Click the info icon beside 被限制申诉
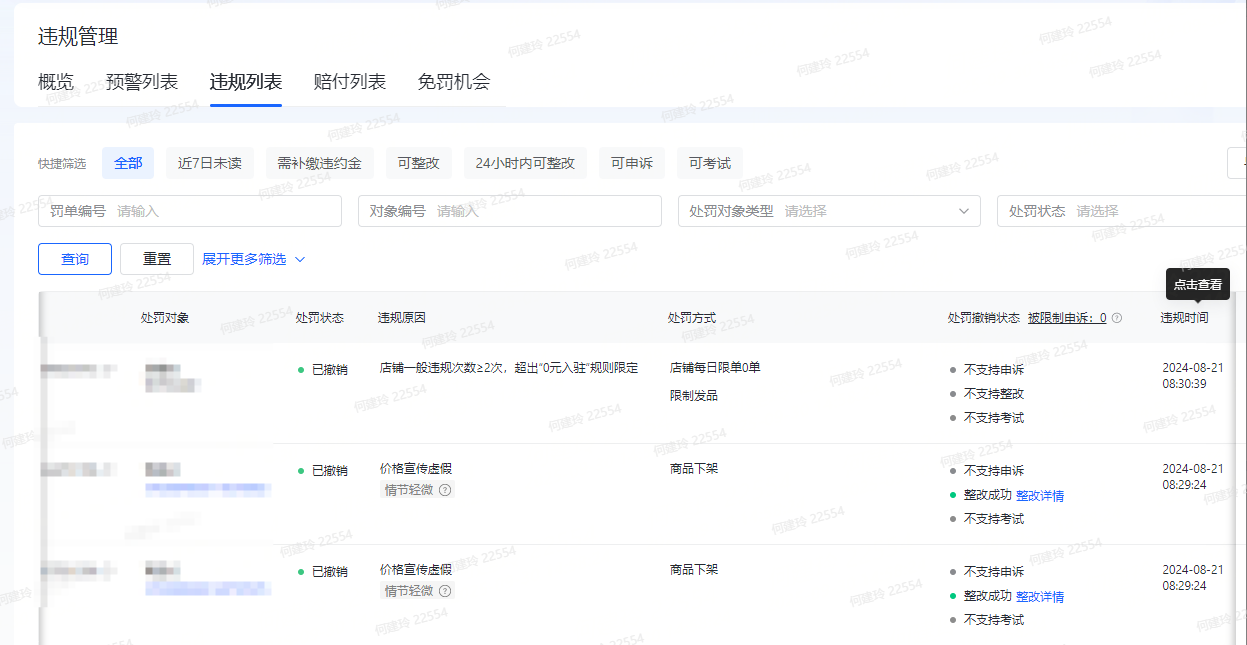This screenshot has height=645, width=1247. (1117, 318)
